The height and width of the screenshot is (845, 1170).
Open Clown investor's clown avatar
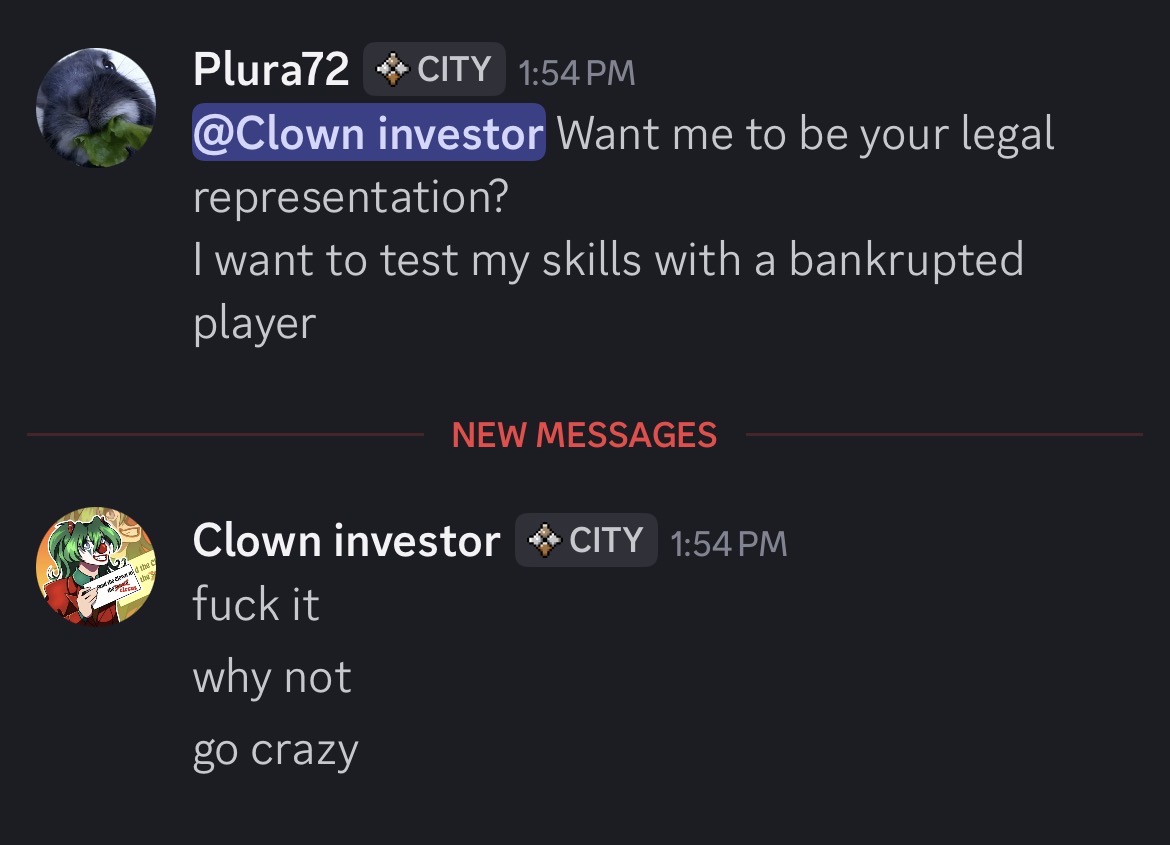(96, 566)
